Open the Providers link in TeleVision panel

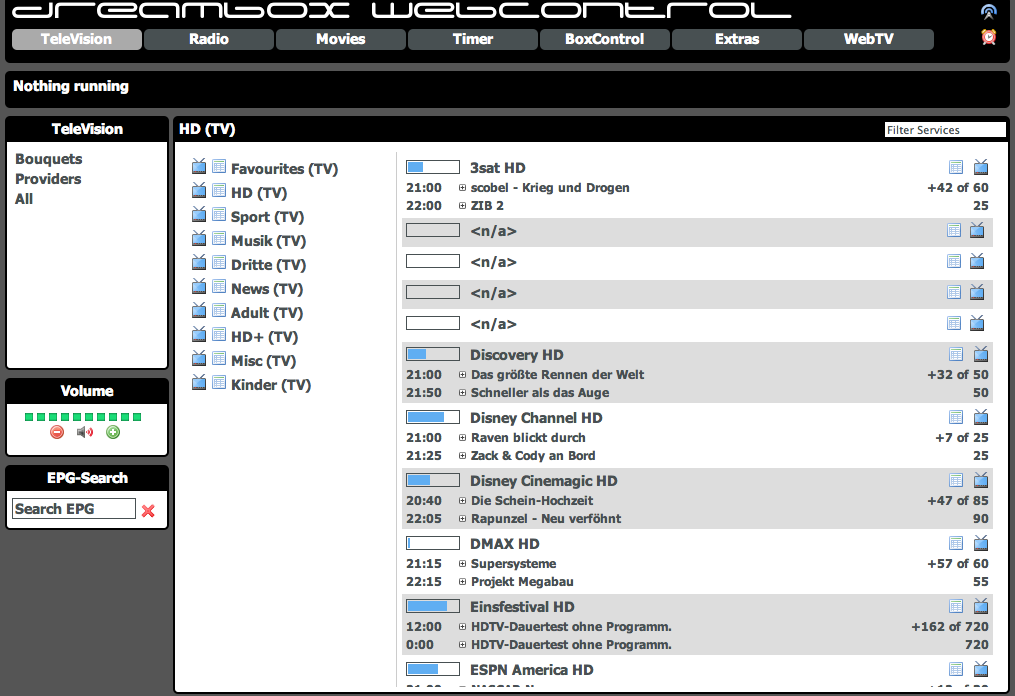48,179
